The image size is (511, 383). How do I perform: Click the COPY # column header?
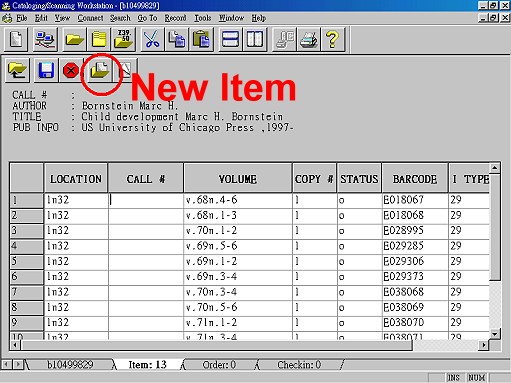point(314,179)
